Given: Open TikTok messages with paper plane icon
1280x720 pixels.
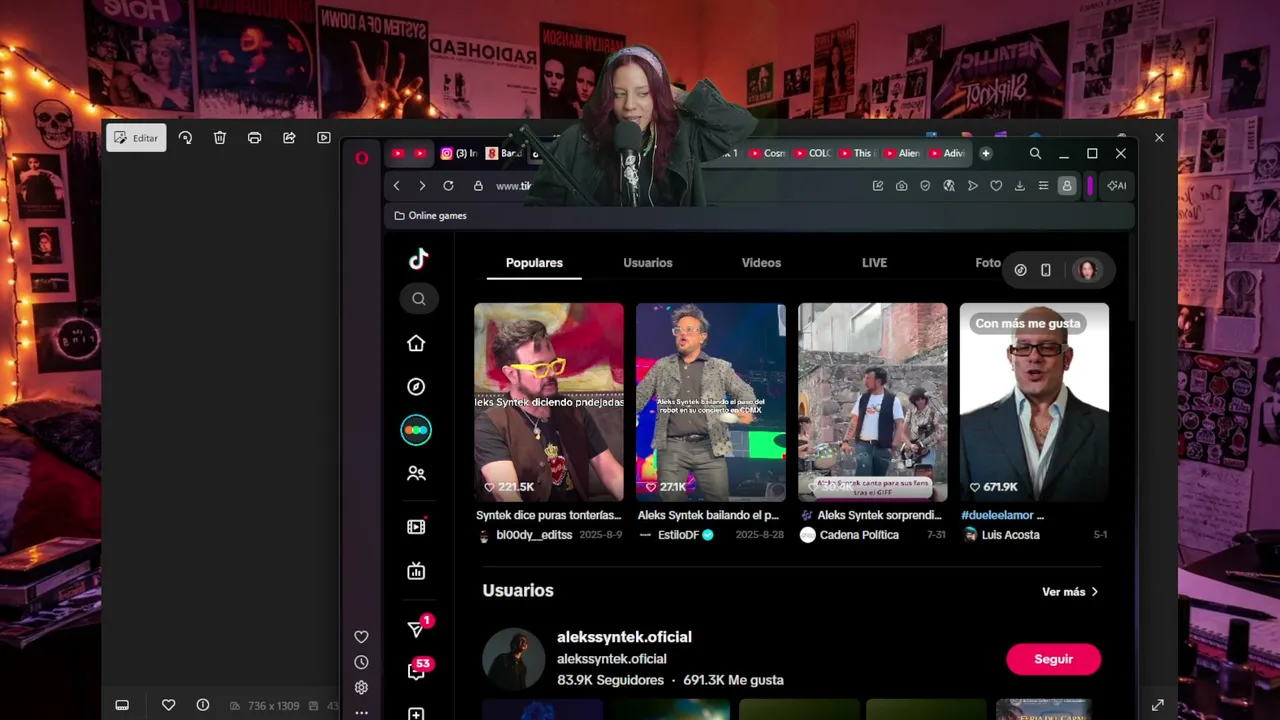Looking at the screenshot, I should pos(416,629).
